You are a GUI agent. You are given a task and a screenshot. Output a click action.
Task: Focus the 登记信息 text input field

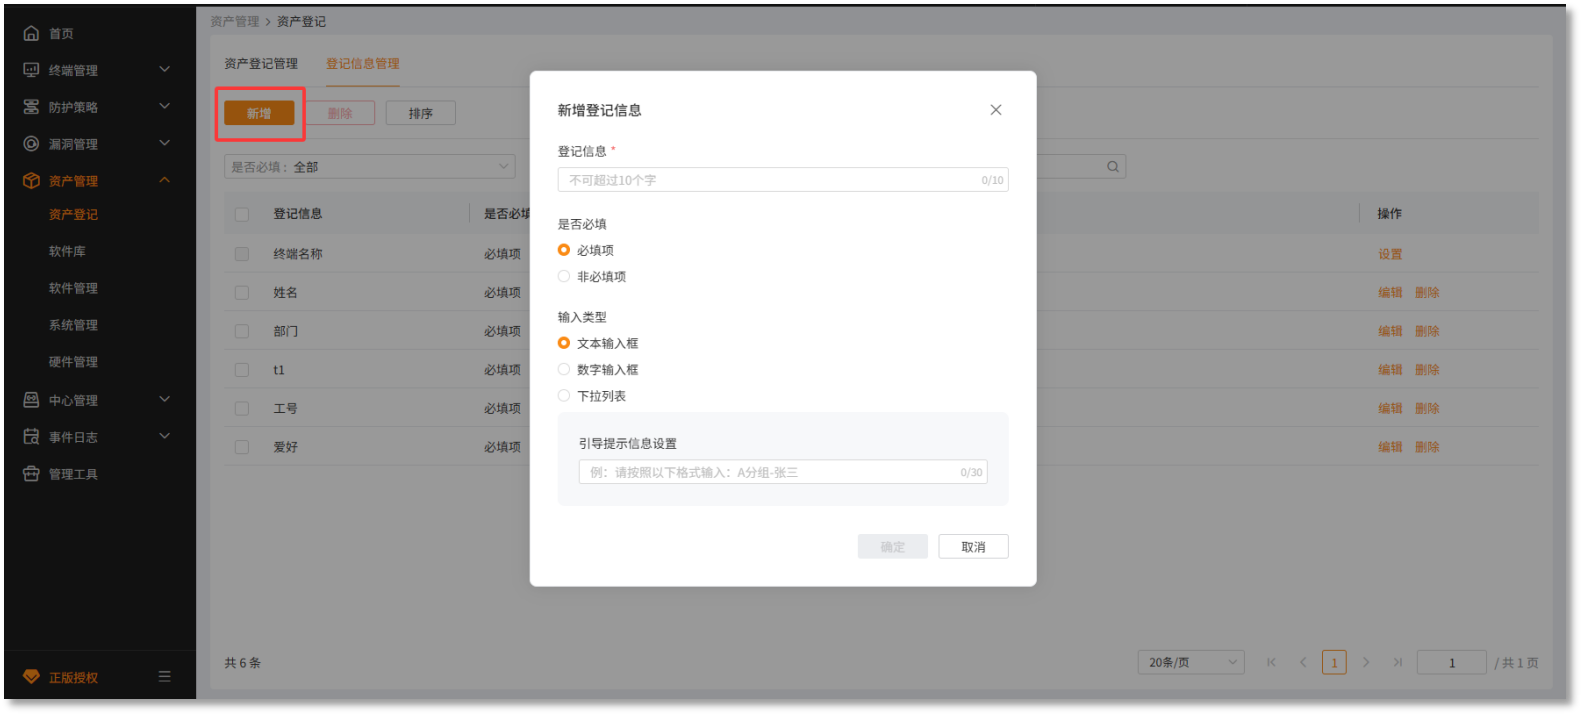tap(783, 180)
